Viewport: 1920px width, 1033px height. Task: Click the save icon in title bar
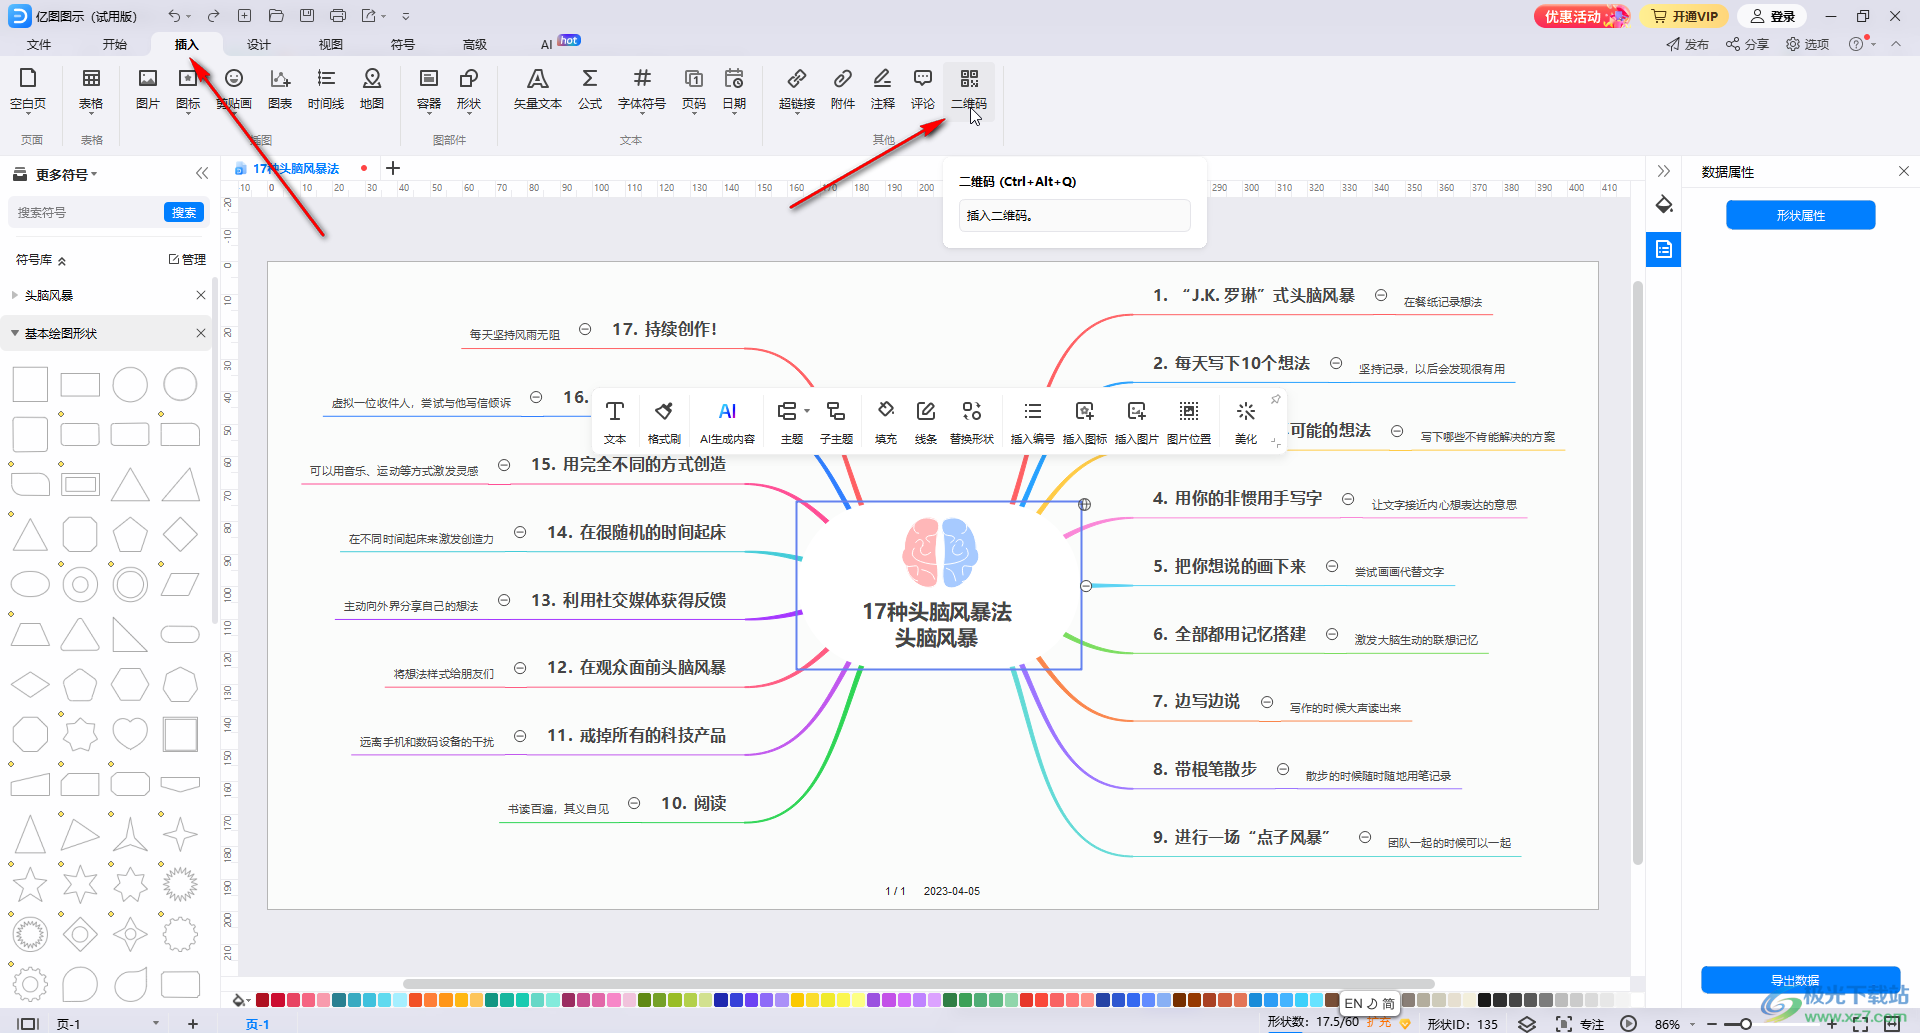tap(307, 16)
